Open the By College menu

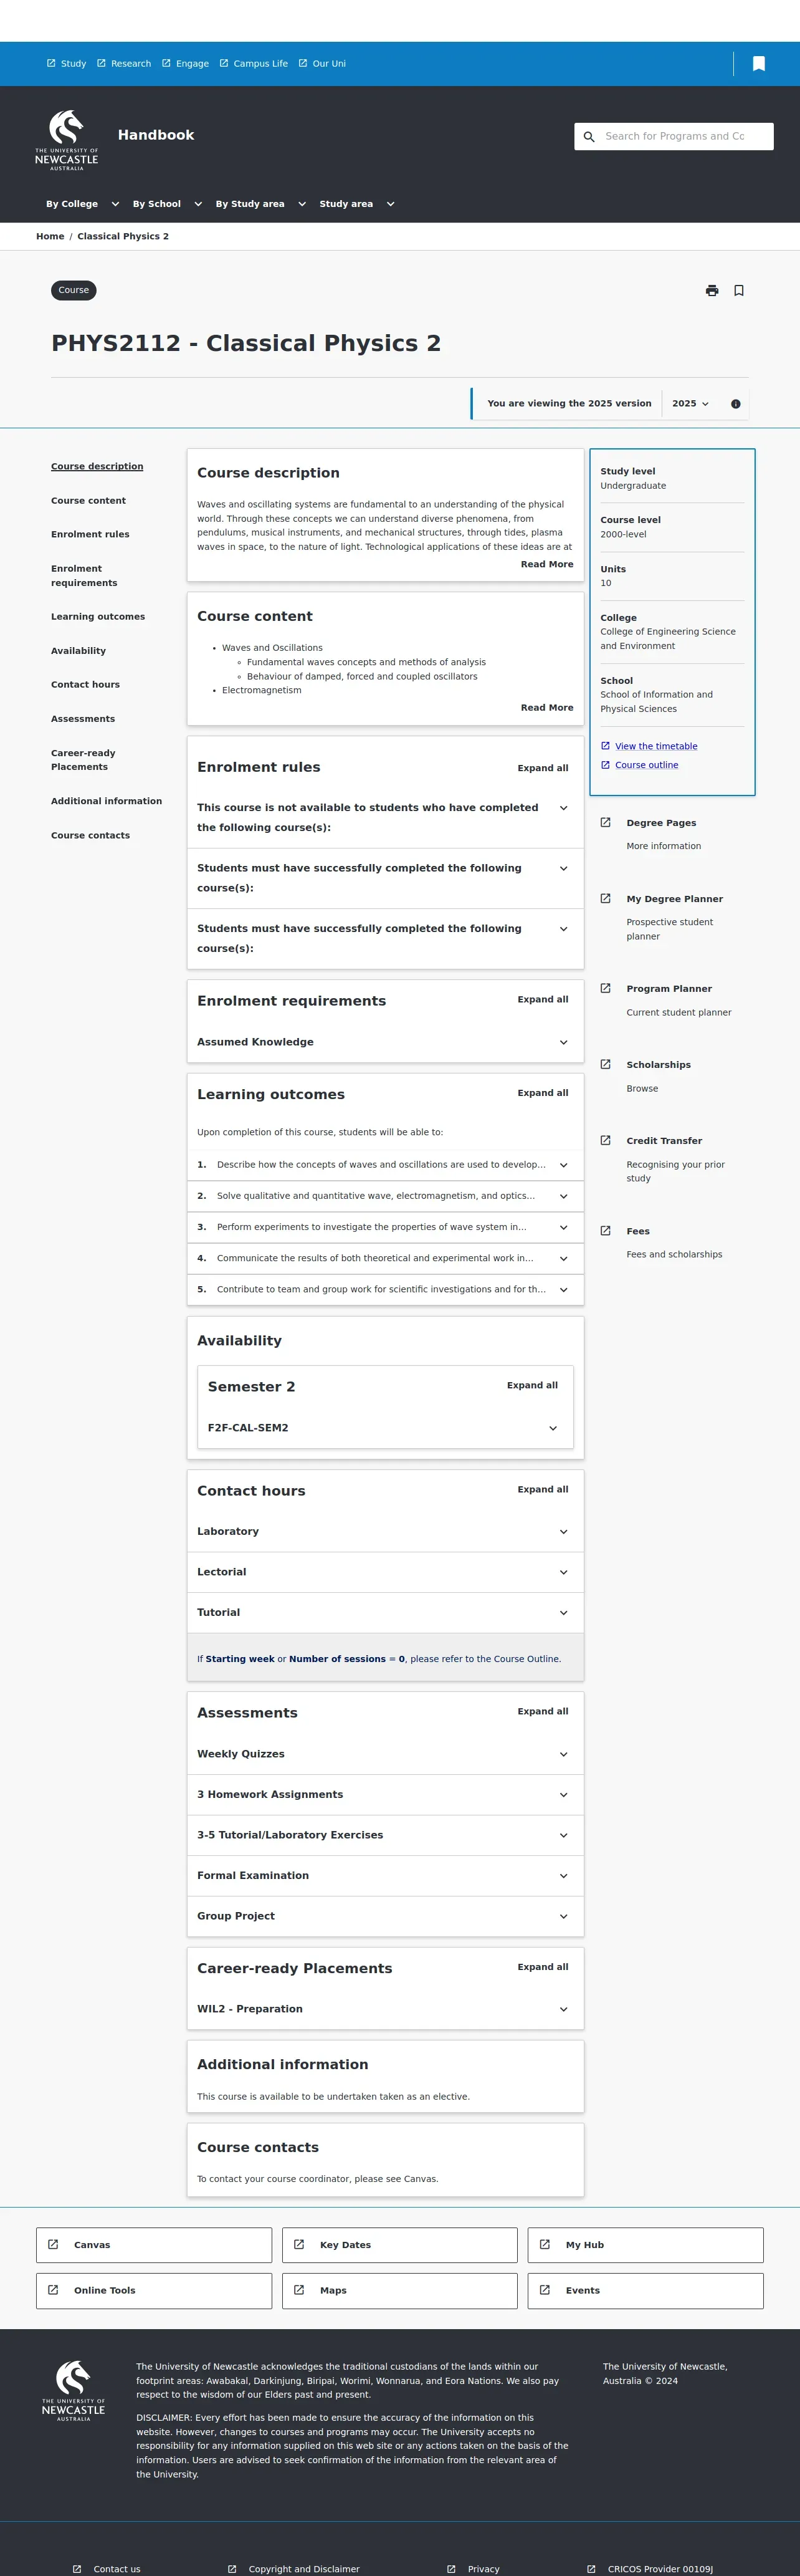tap(82, 204)
